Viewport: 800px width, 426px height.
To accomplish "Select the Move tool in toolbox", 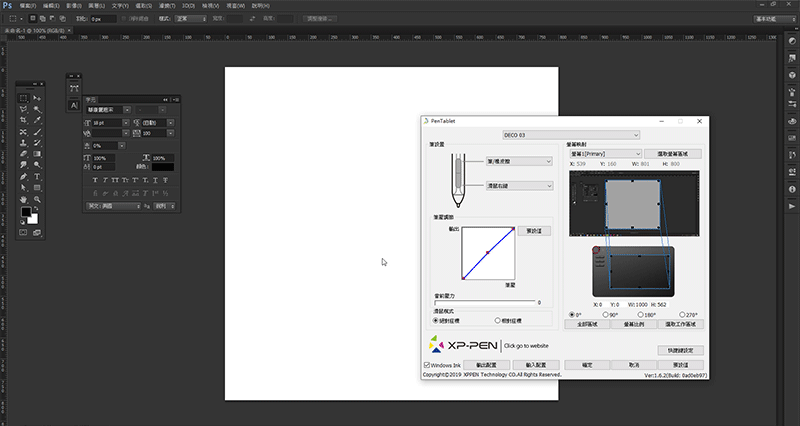I will [x=37, y=98].
